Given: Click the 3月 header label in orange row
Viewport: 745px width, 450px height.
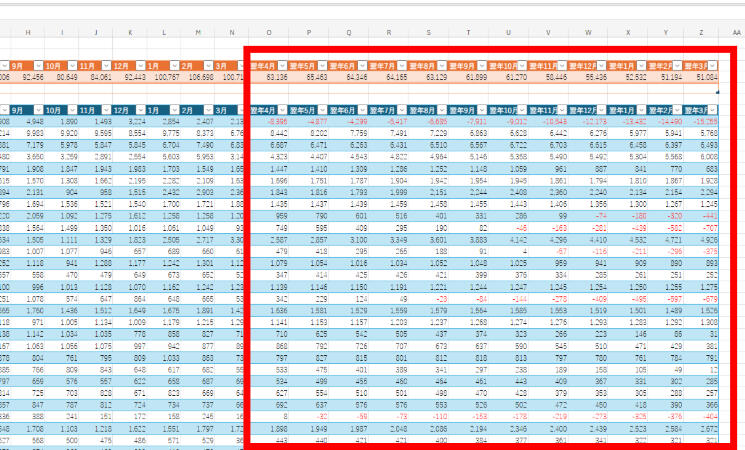Looking at the screenshot, I should click(x=221, y=66).
